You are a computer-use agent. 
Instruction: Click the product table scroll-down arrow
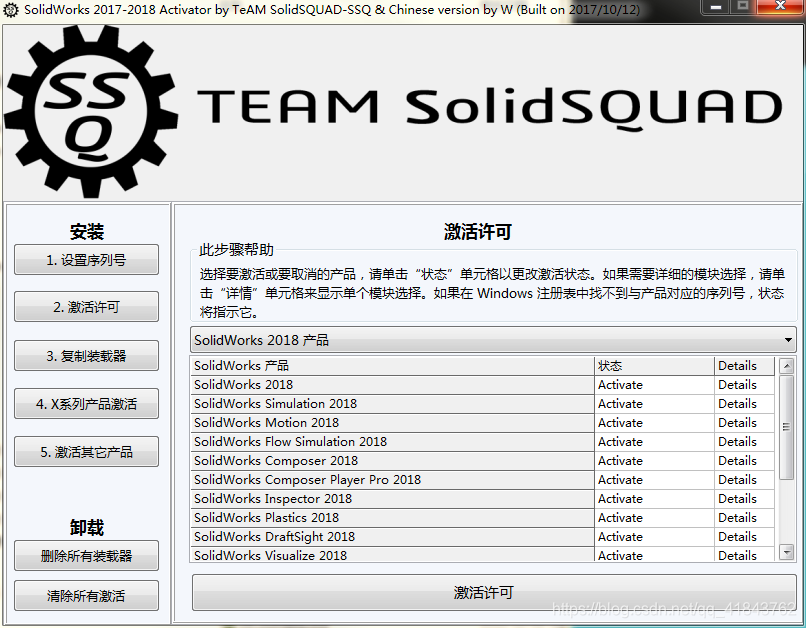click(786, 552)
